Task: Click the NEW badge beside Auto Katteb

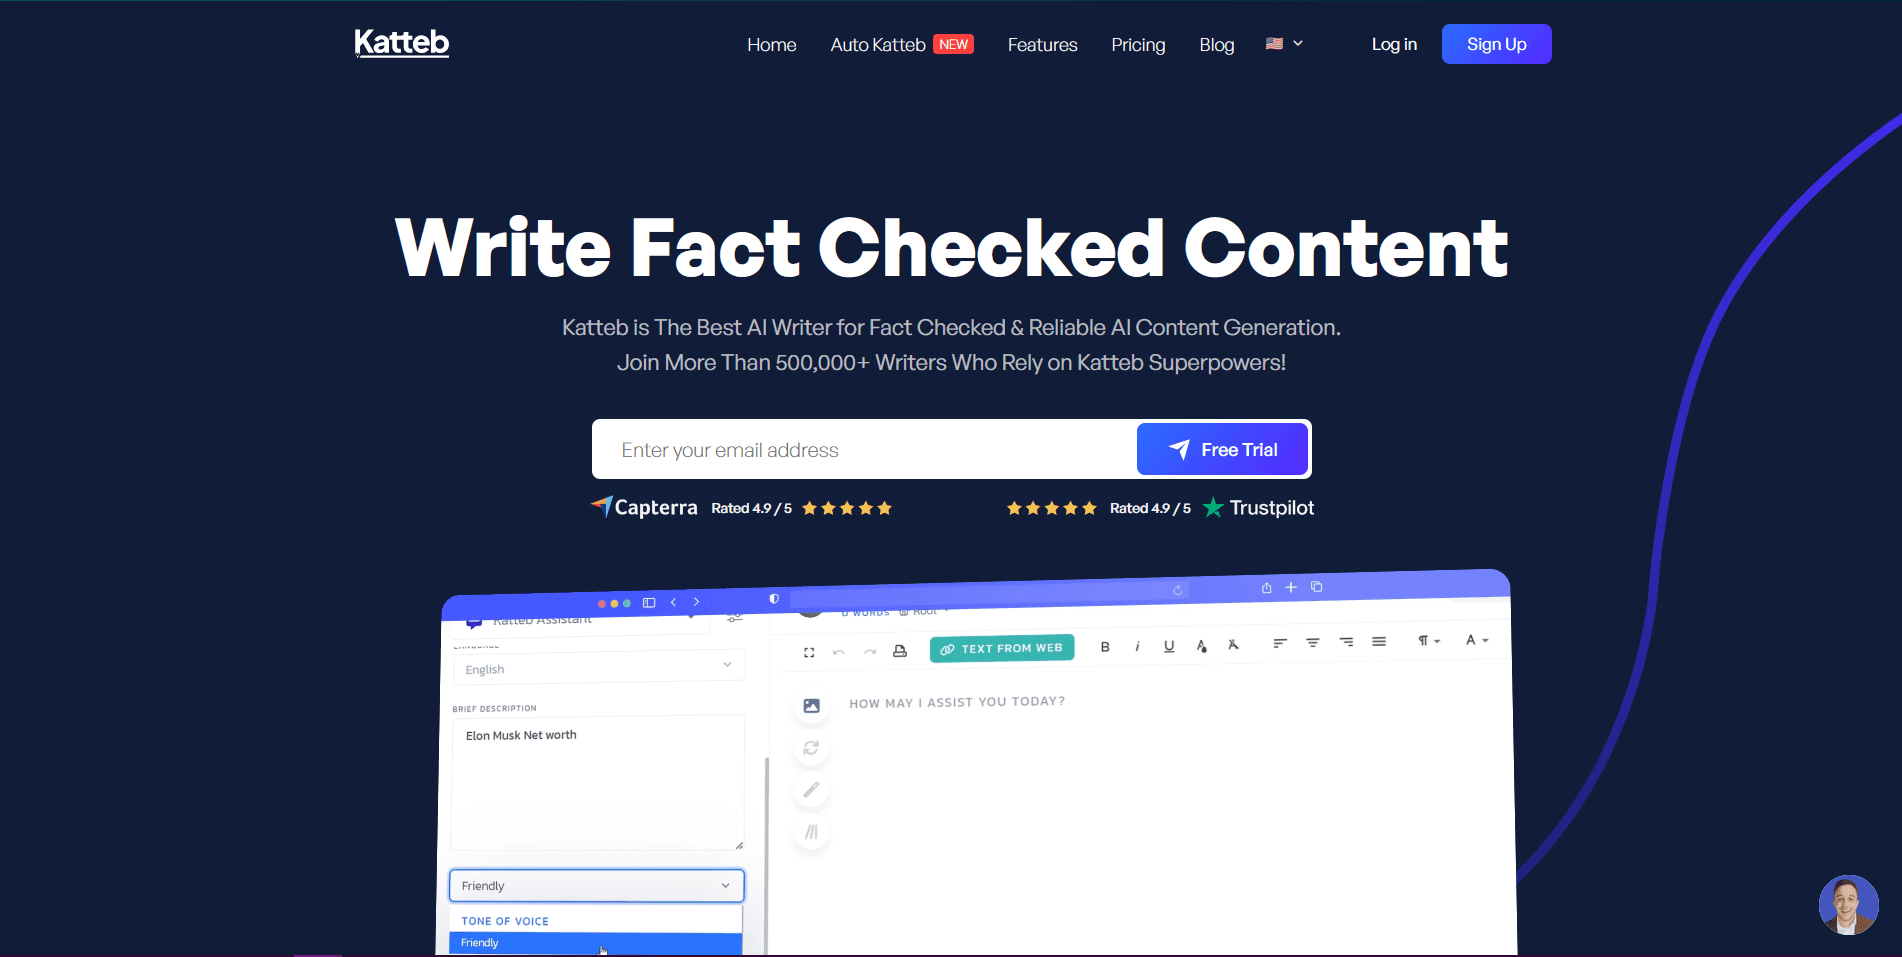Action: (954, 44)
